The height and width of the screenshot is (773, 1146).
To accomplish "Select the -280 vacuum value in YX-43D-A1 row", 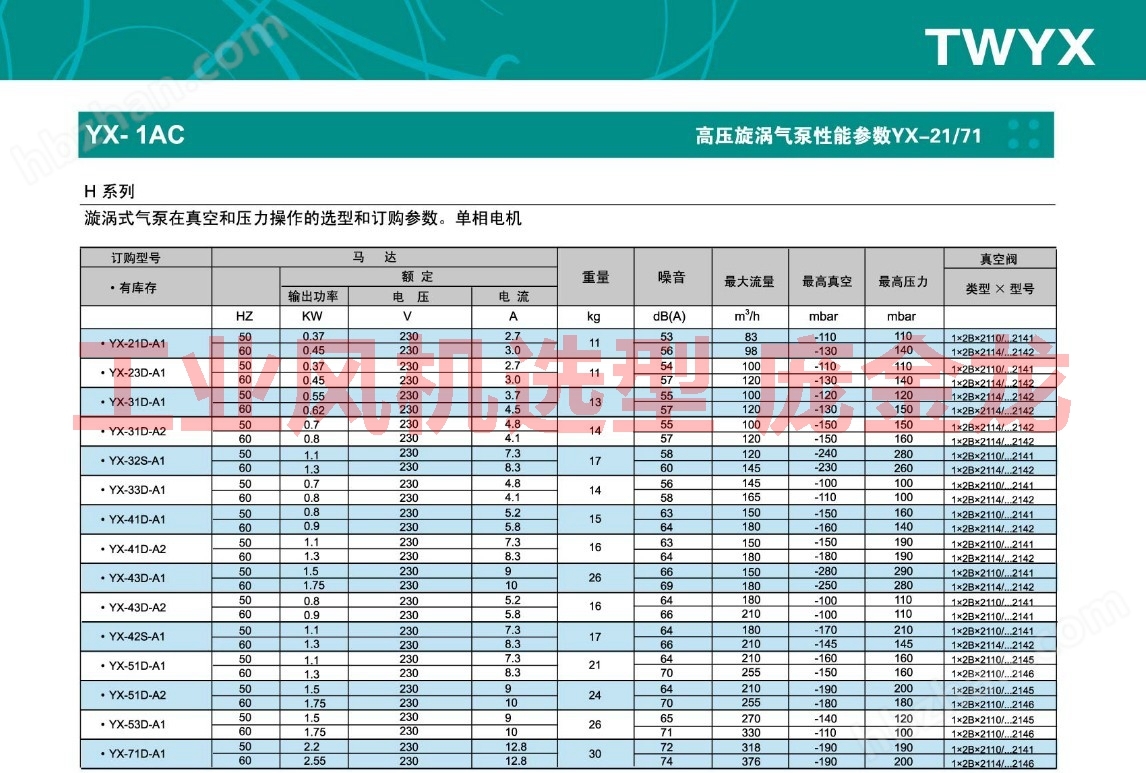I will pos(826,571).
